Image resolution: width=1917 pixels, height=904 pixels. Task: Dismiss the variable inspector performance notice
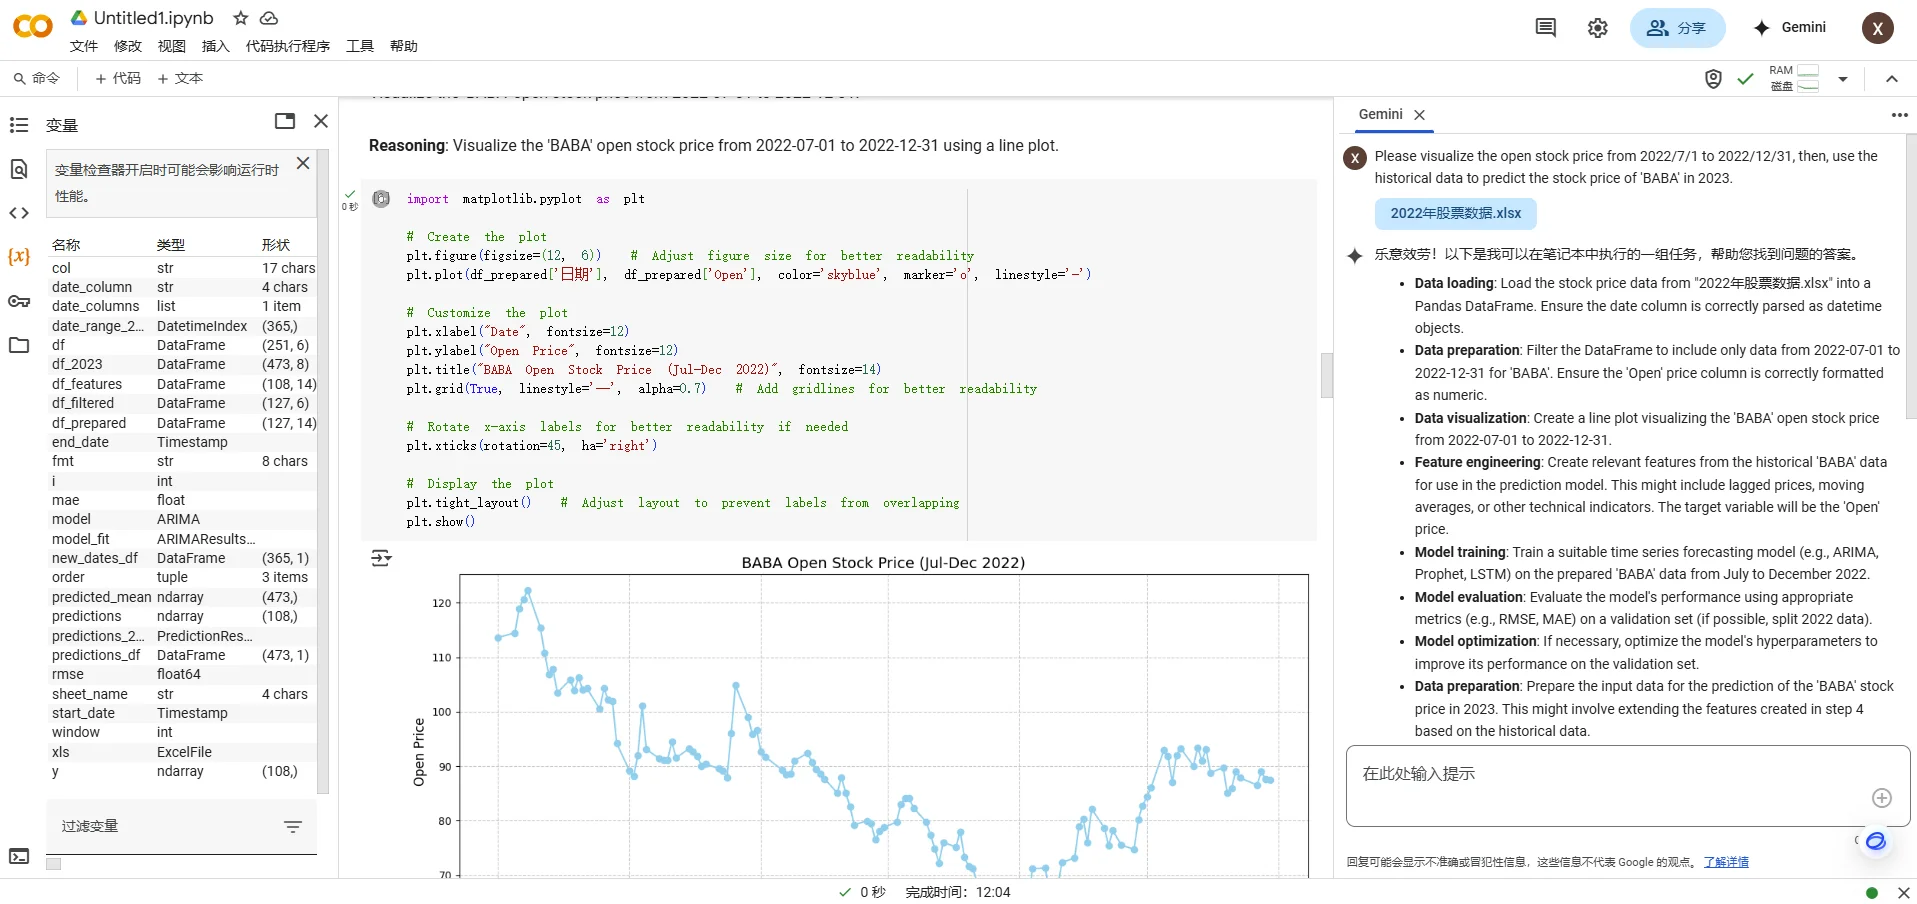coord(303,163)
